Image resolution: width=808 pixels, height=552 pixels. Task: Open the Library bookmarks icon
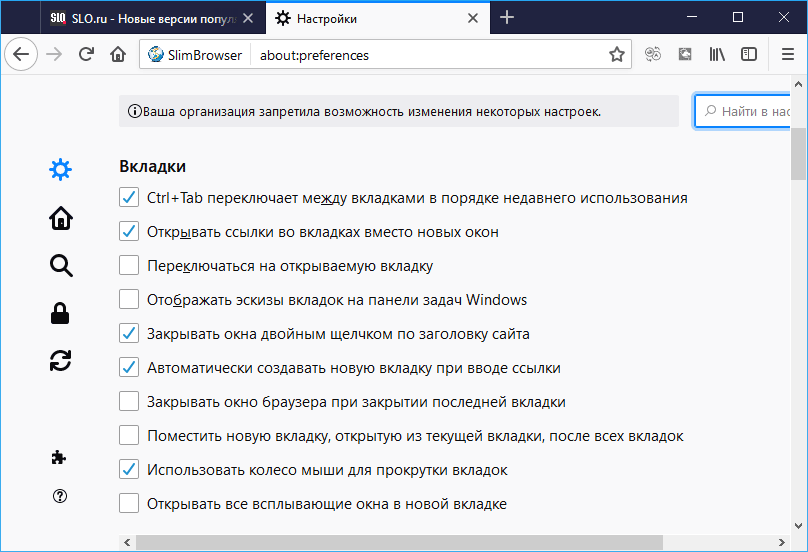point(717,55)
